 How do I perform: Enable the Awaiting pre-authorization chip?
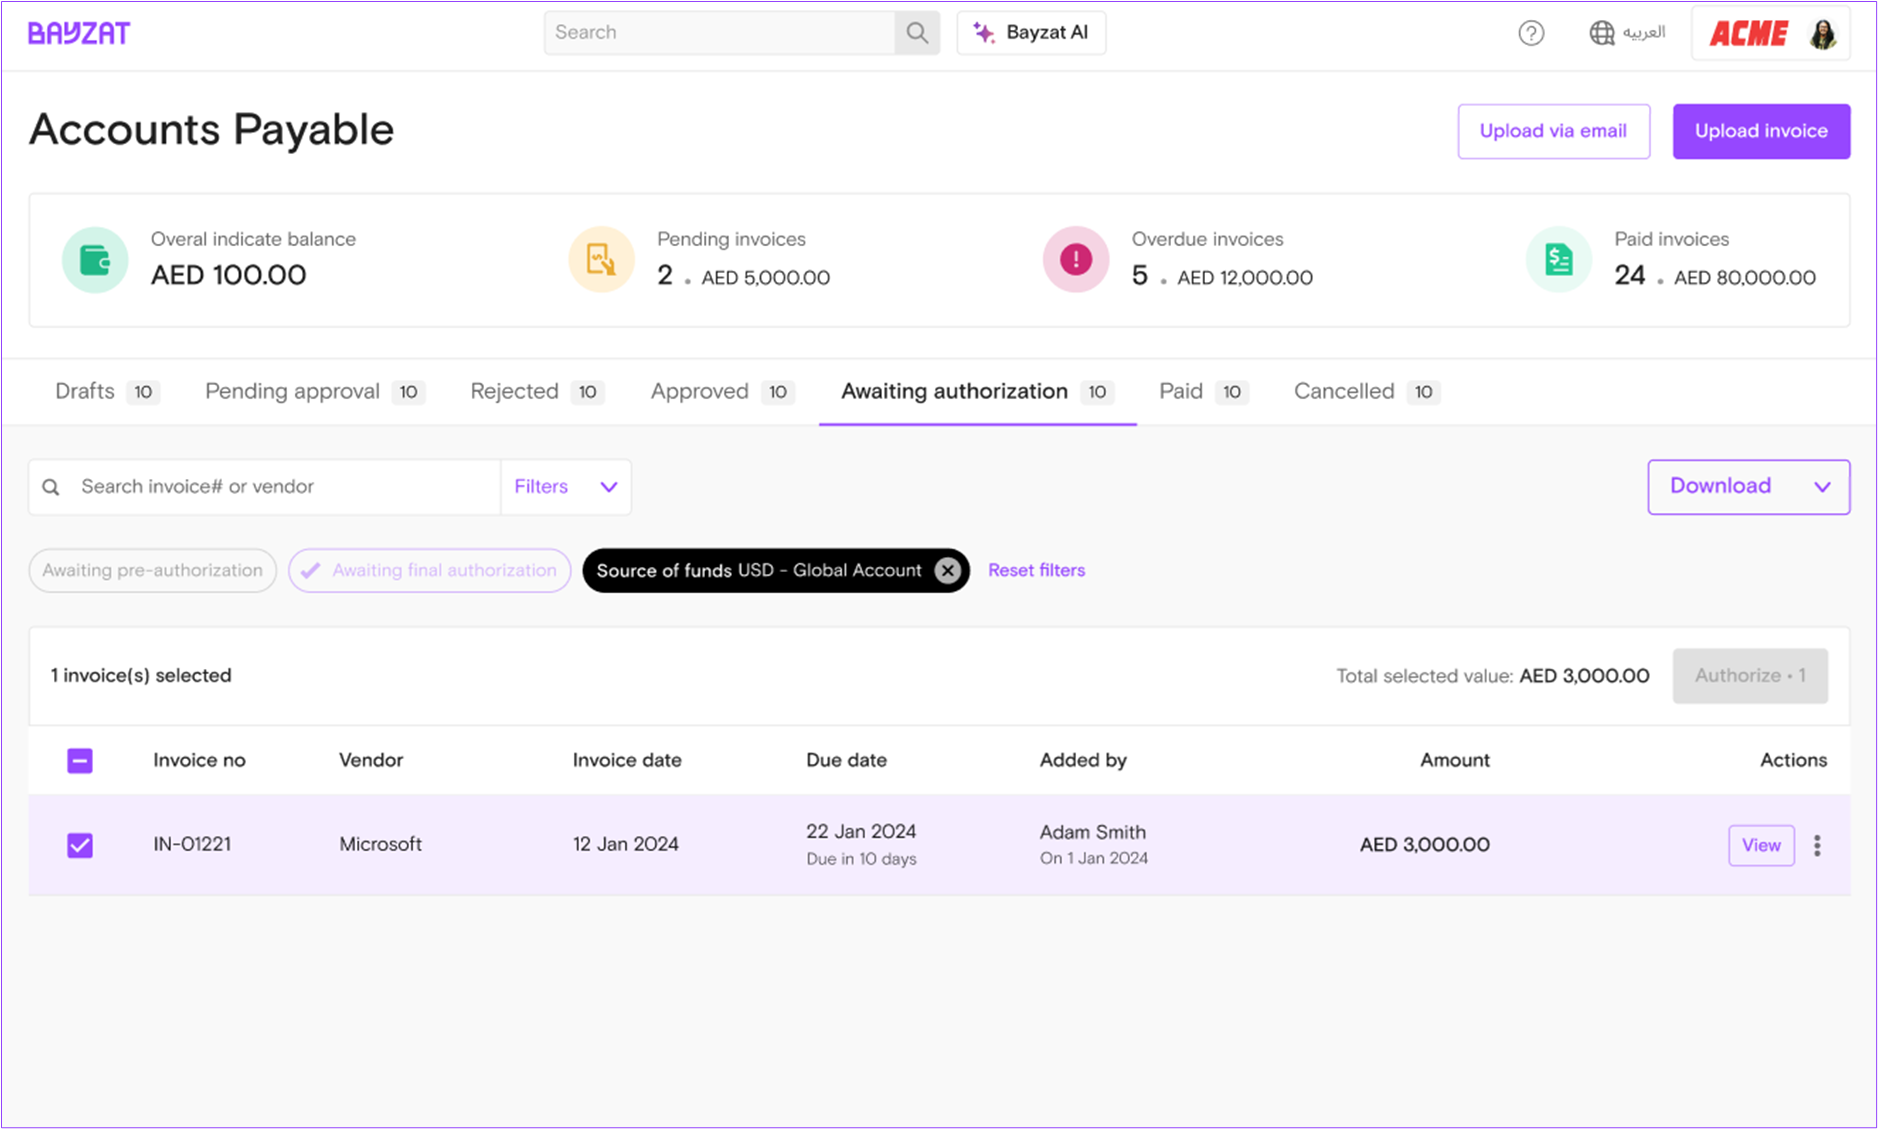click(x=152, y=570)
